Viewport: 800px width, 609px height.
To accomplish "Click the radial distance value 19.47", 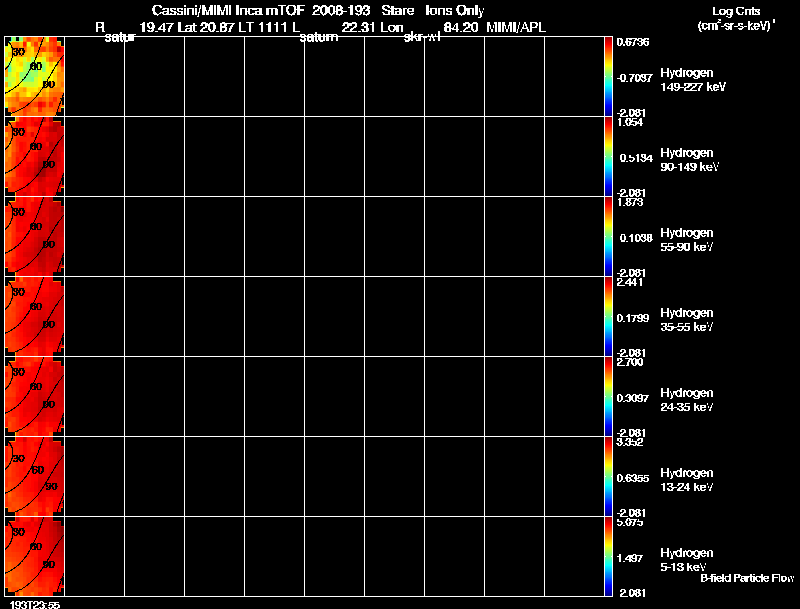I will coord(157,28).
